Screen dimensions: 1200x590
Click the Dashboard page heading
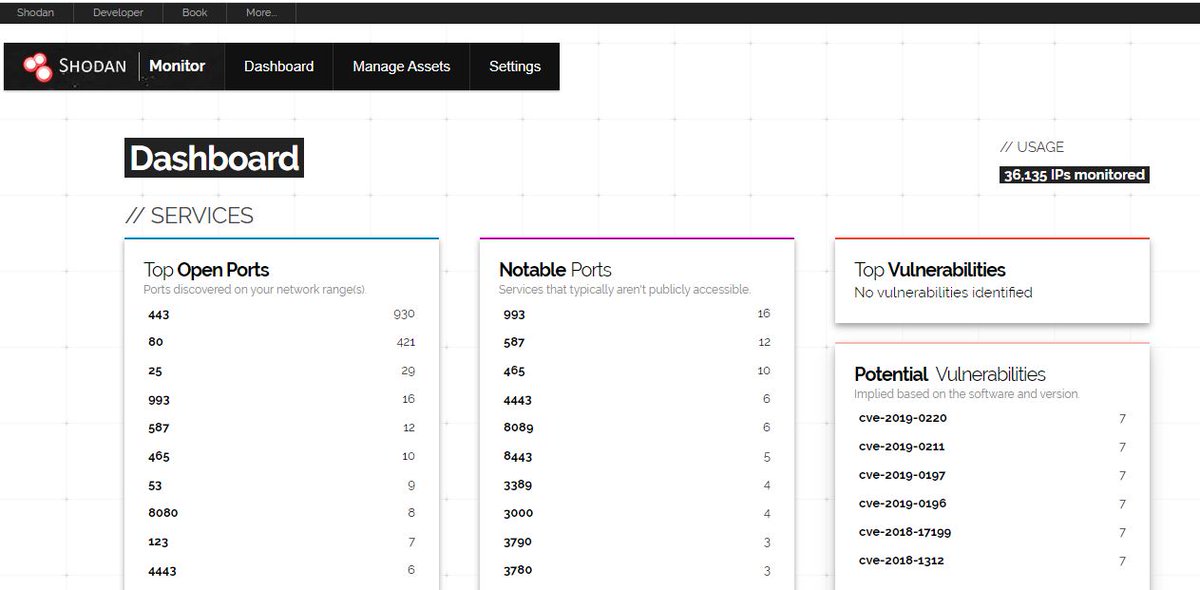coord(214,158)
